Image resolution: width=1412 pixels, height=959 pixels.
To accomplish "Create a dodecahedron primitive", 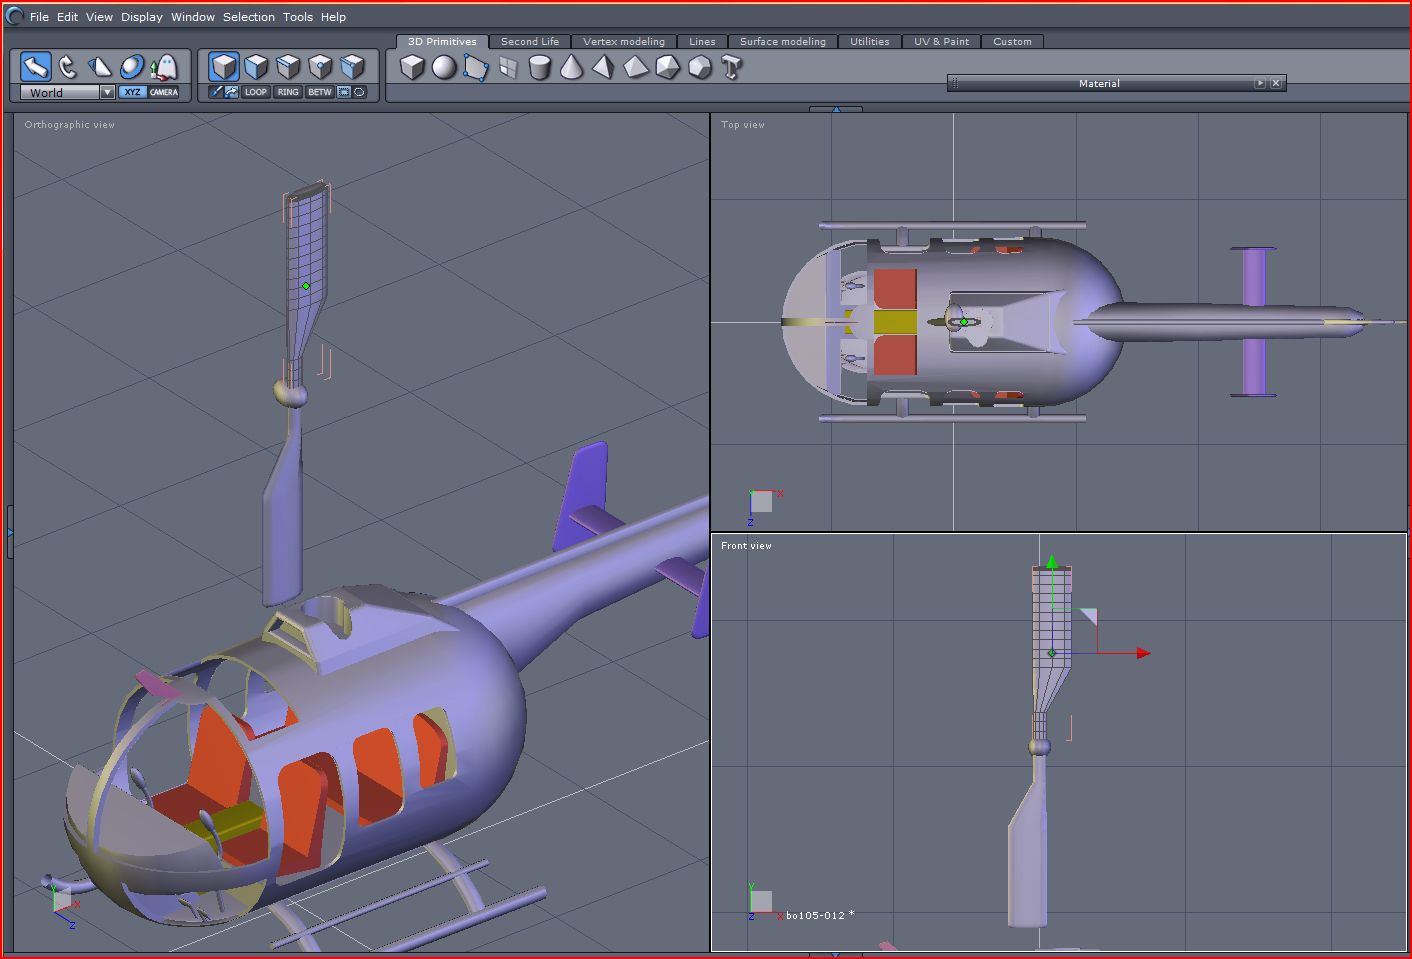I will (700, 67).
